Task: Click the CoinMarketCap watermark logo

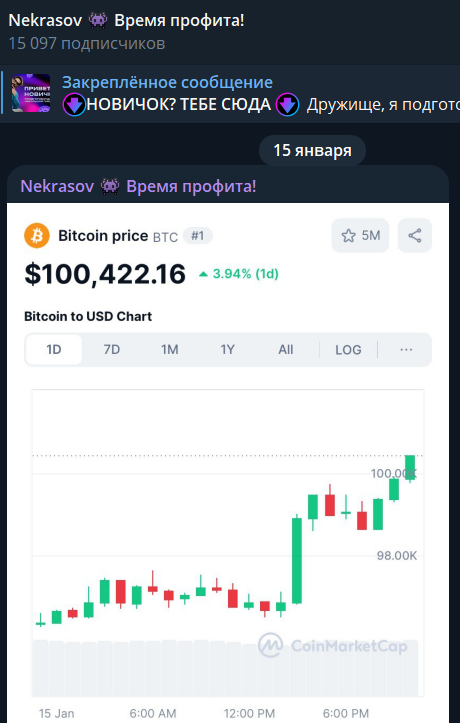Action: point(333,646)
